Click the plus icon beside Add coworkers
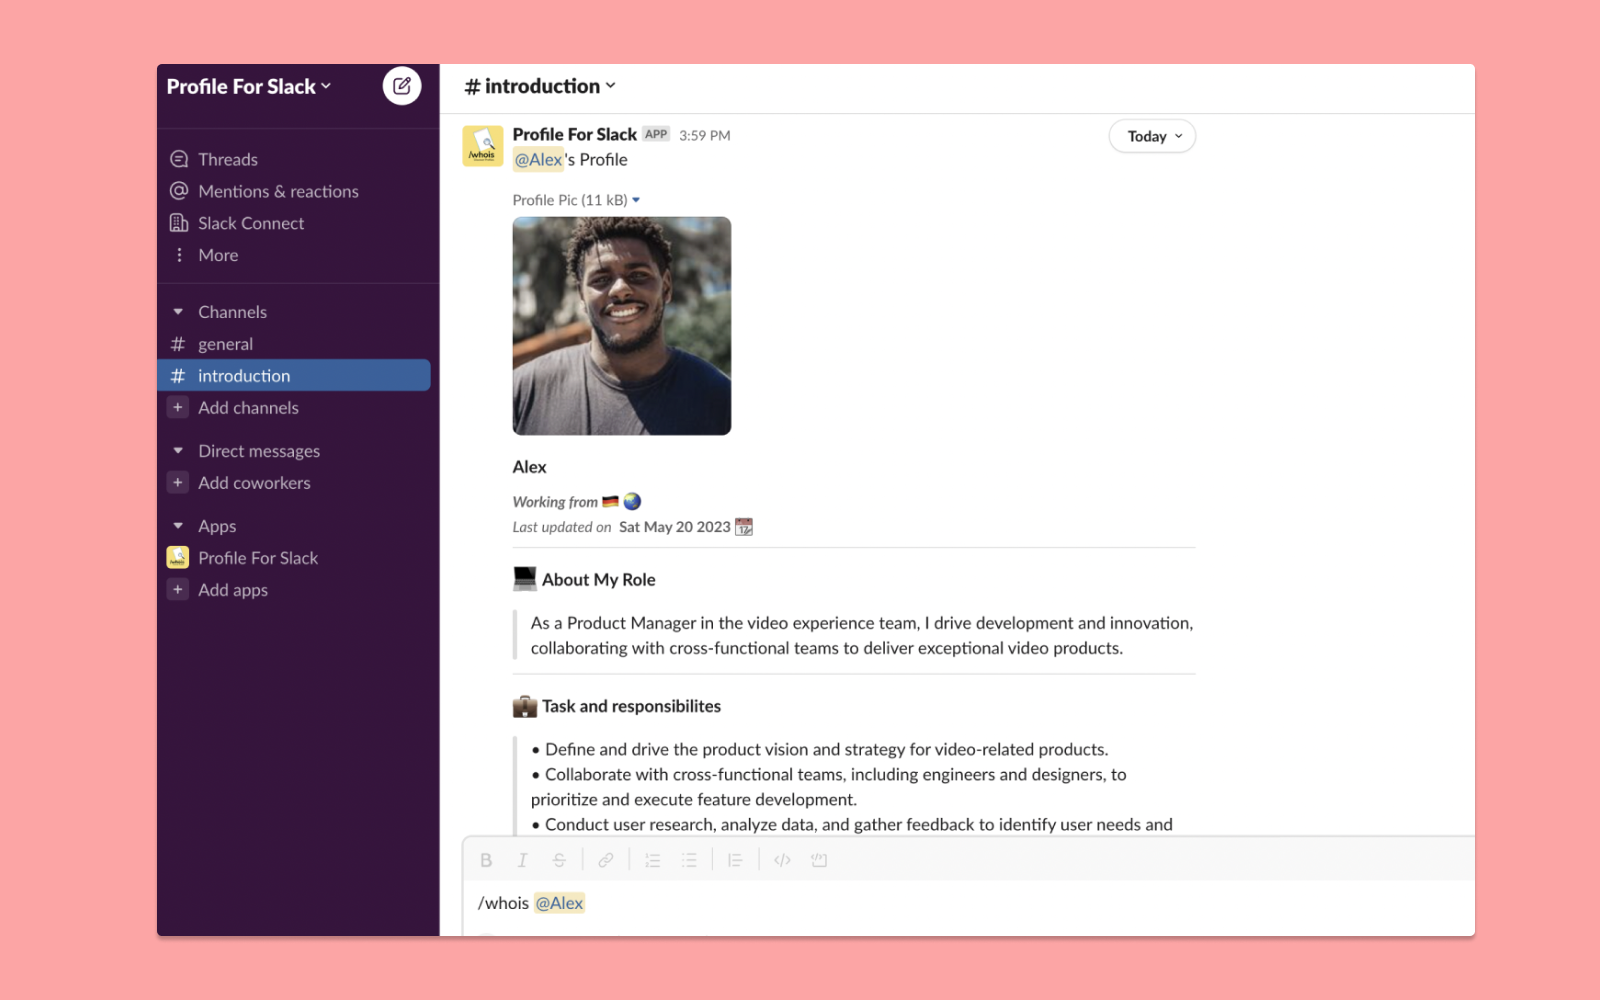The image size is (1600, 1000). click(x=178, y=483)
